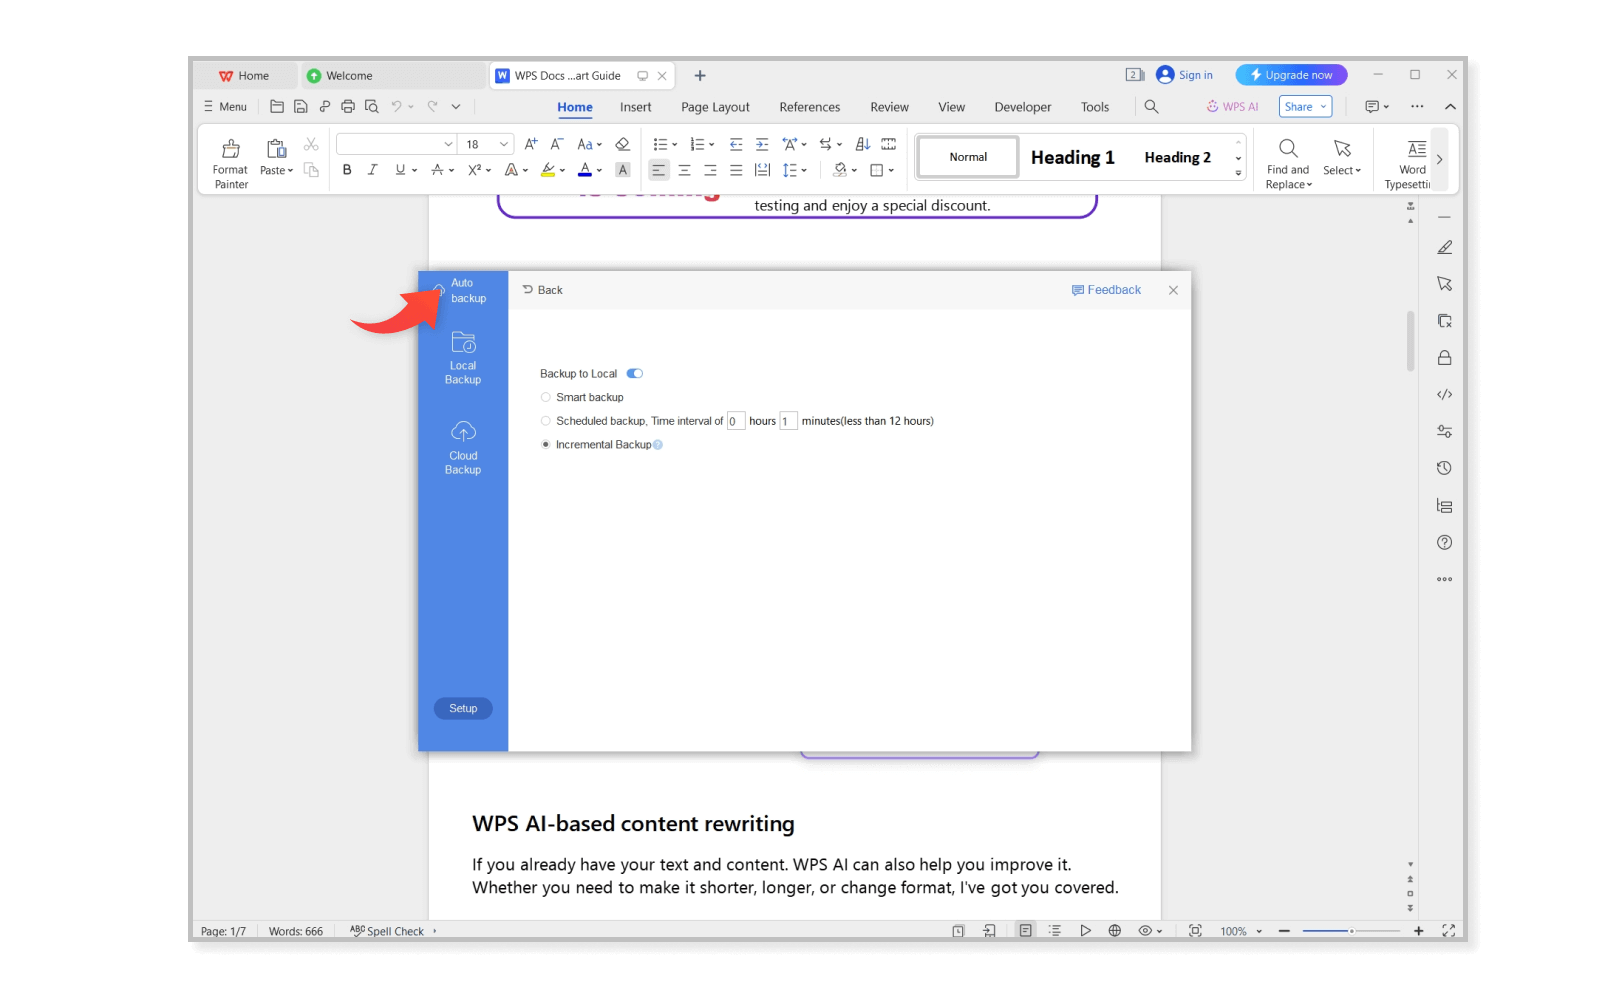The width and height of the screenshot is (1600, 1000).
Task: Select the Format Painter tool
Action: [x=229, y=160]
